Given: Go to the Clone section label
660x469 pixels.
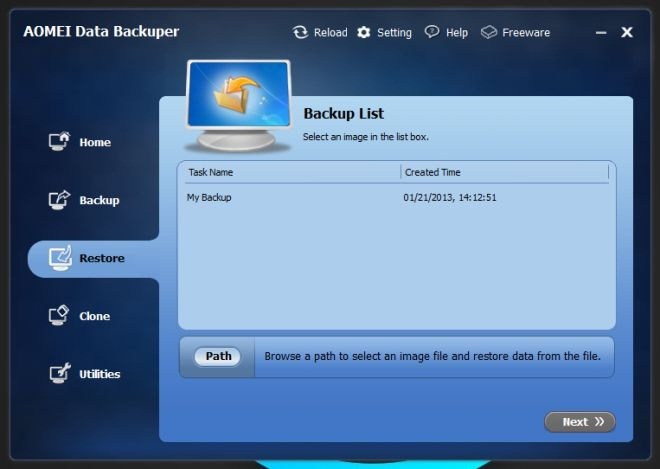Looking at the screenshot, I should point(95,316).
